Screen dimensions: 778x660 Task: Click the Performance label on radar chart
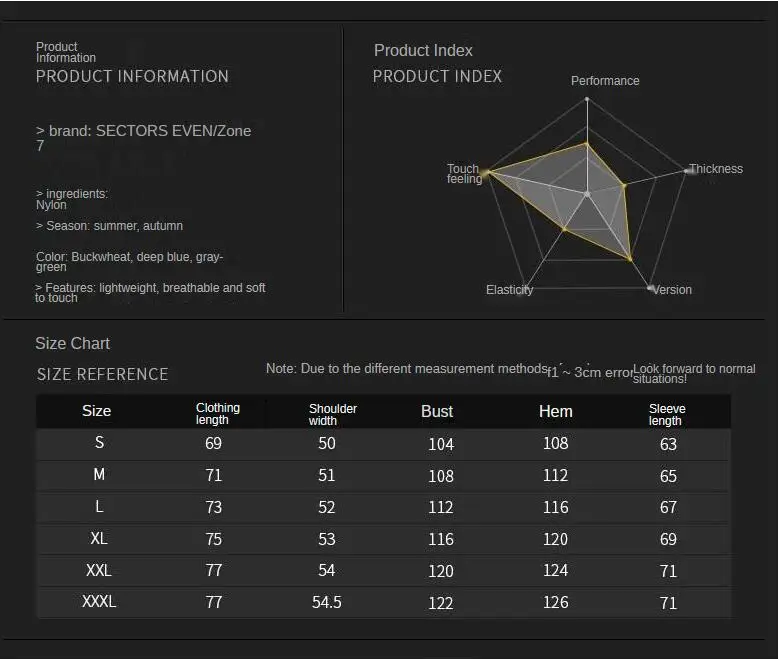[605, 81]
